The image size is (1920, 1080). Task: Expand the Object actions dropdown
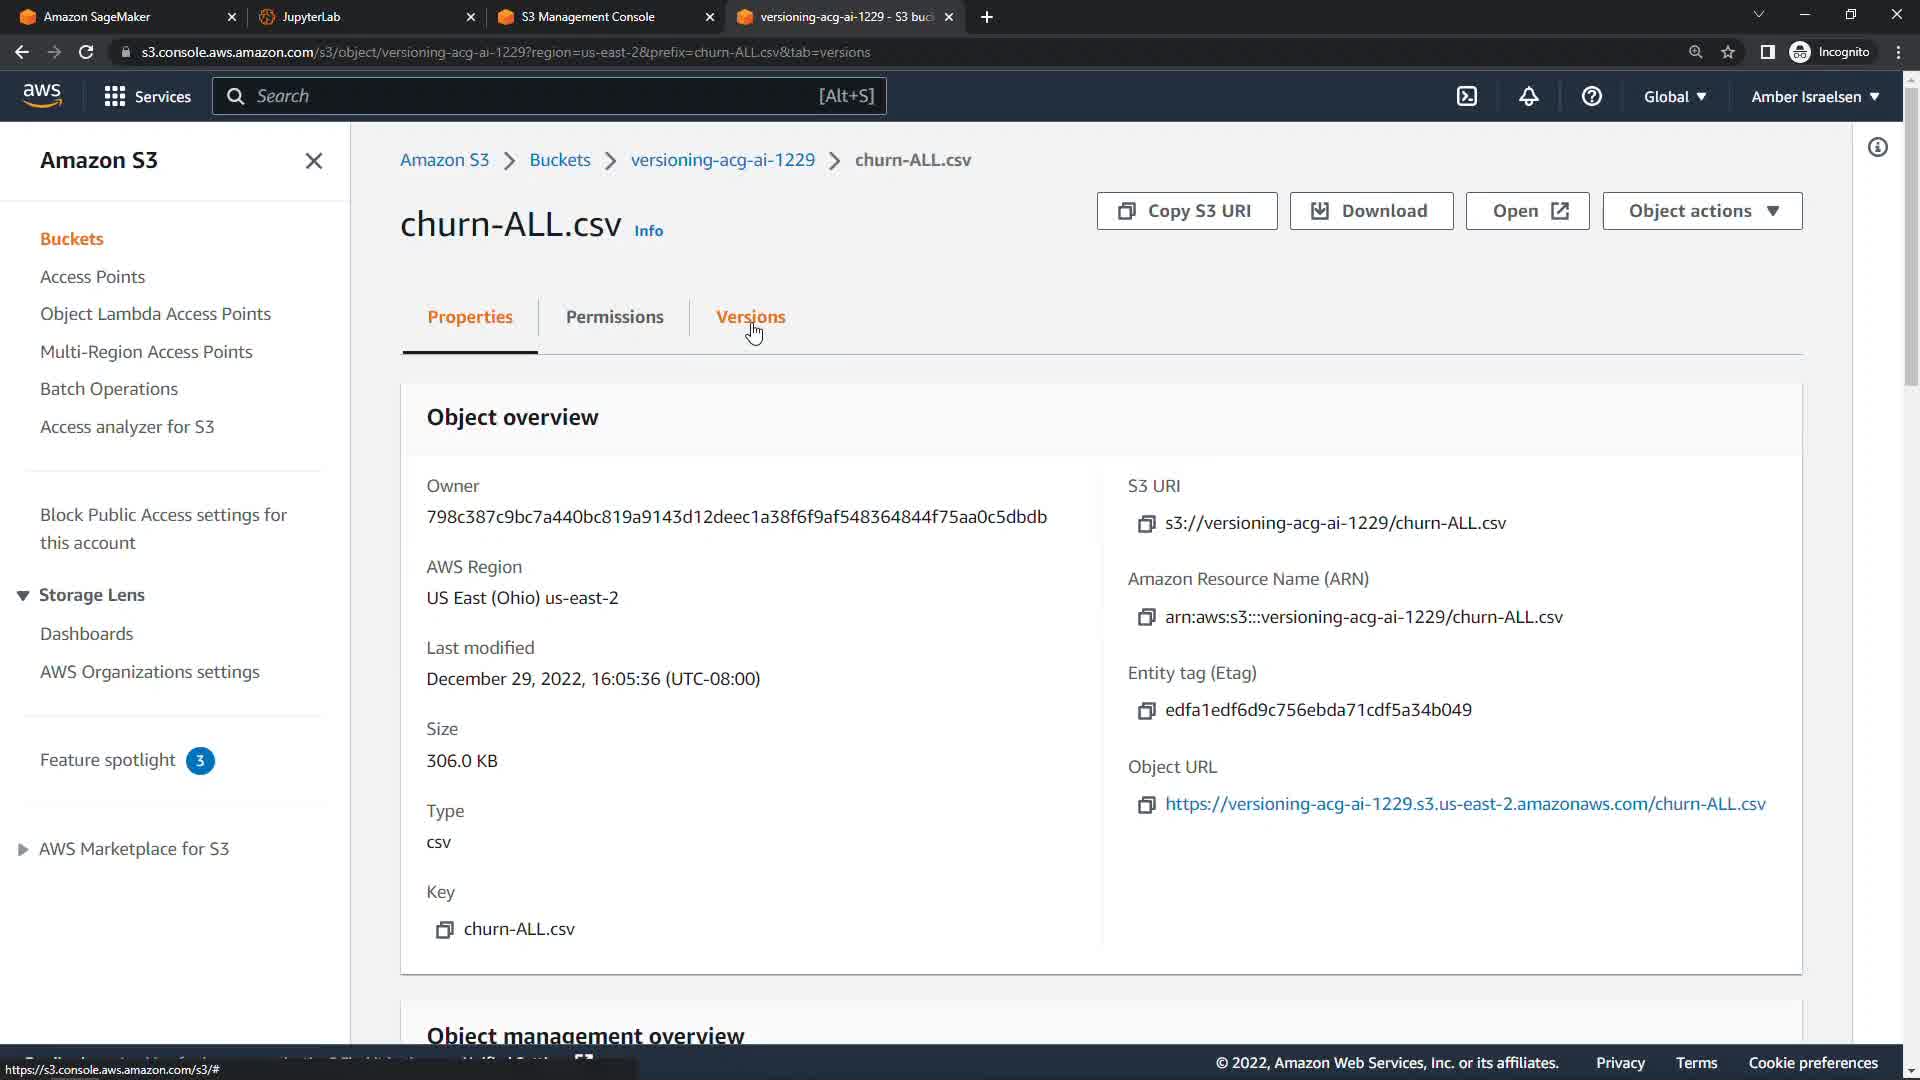coord(1702,211)
